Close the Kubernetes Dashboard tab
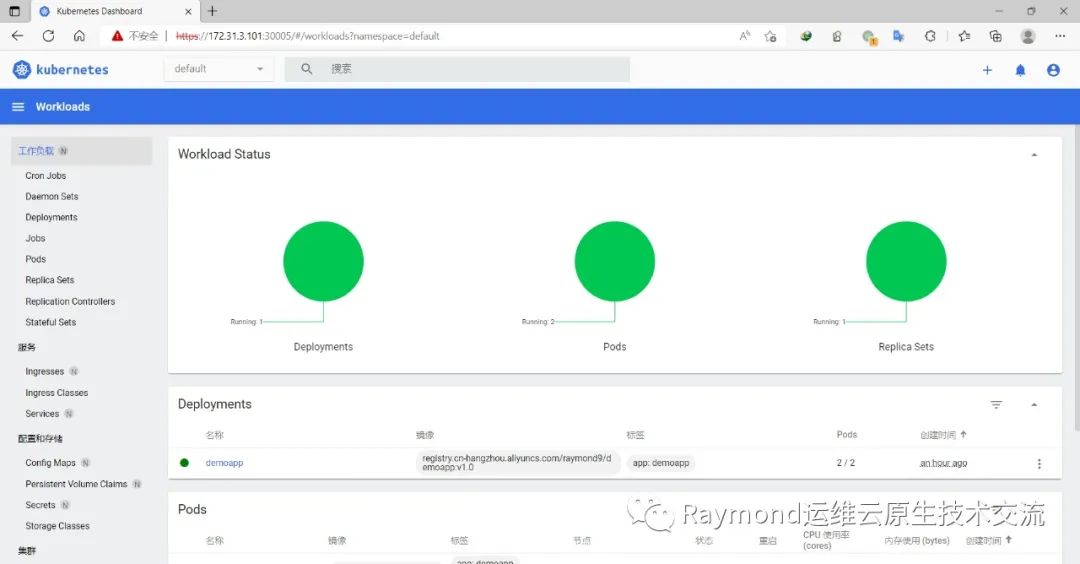The width and height of the screenshot is (1080, 564). [188, 12]
